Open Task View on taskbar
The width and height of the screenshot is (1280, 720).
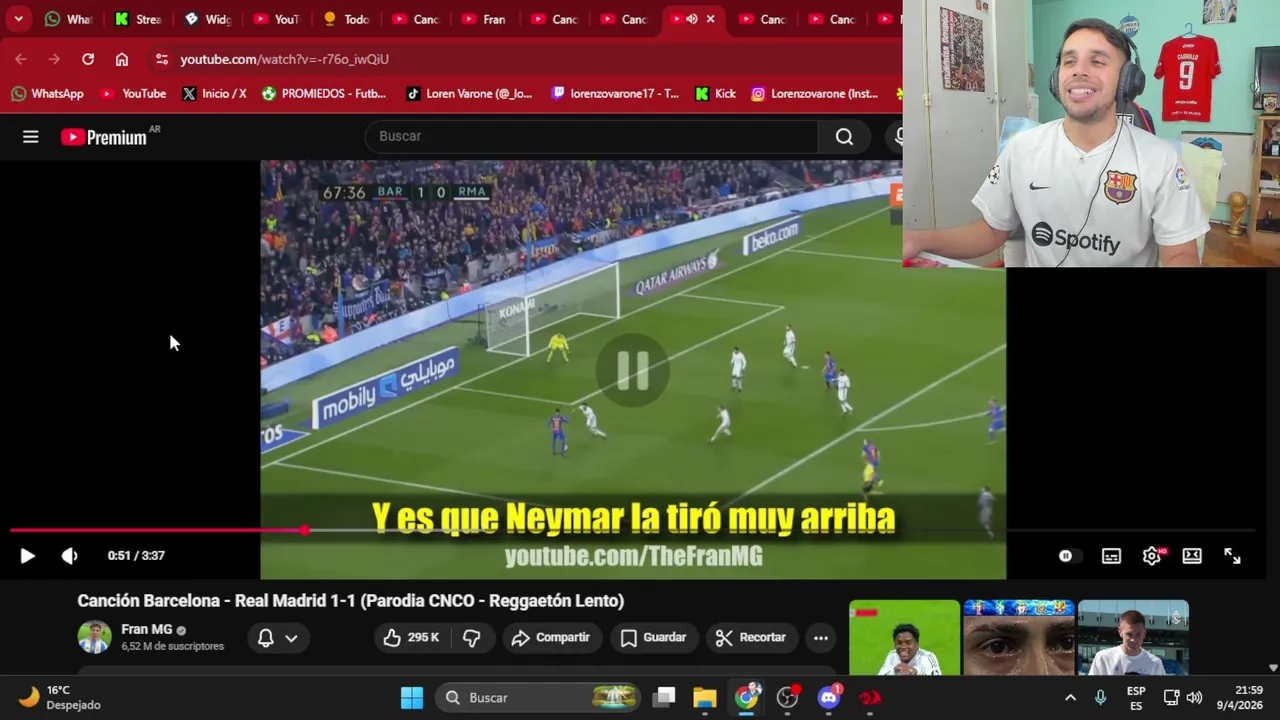[664, 698]
